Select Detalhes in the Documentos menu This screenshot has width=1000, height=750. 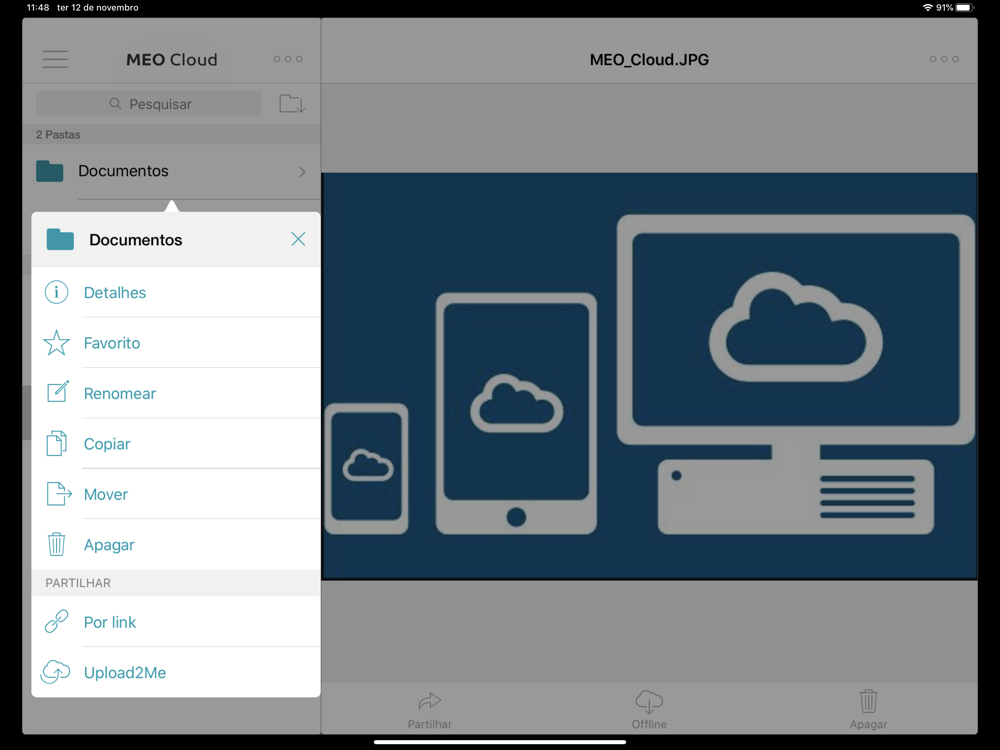pos(115,293)
